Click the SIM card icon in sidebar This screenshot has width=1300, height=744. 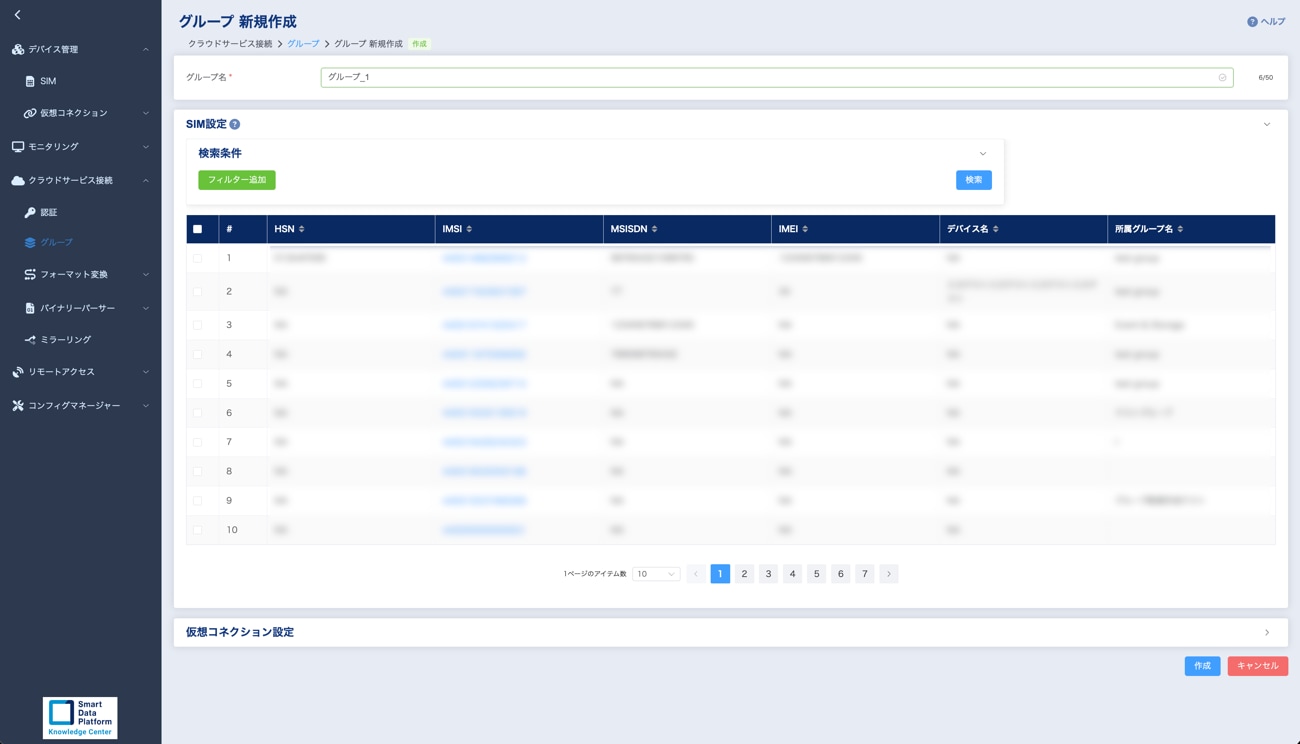[30, 81]
